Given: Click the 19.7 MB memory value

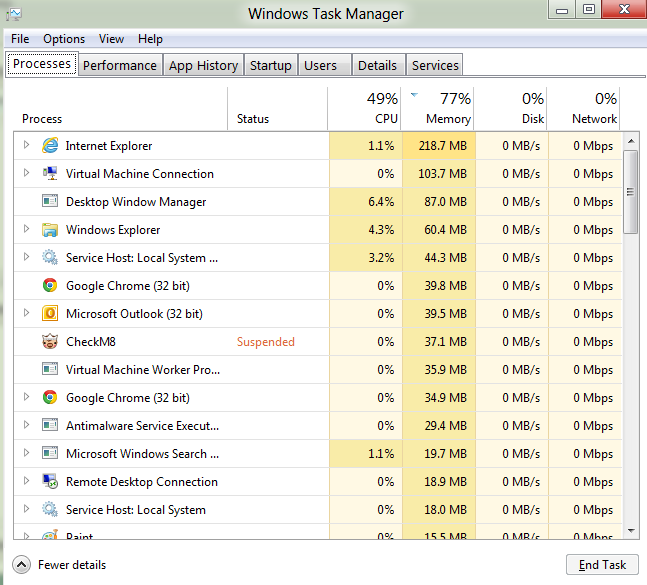Looking at the screenshot, I should pos(446,453).
